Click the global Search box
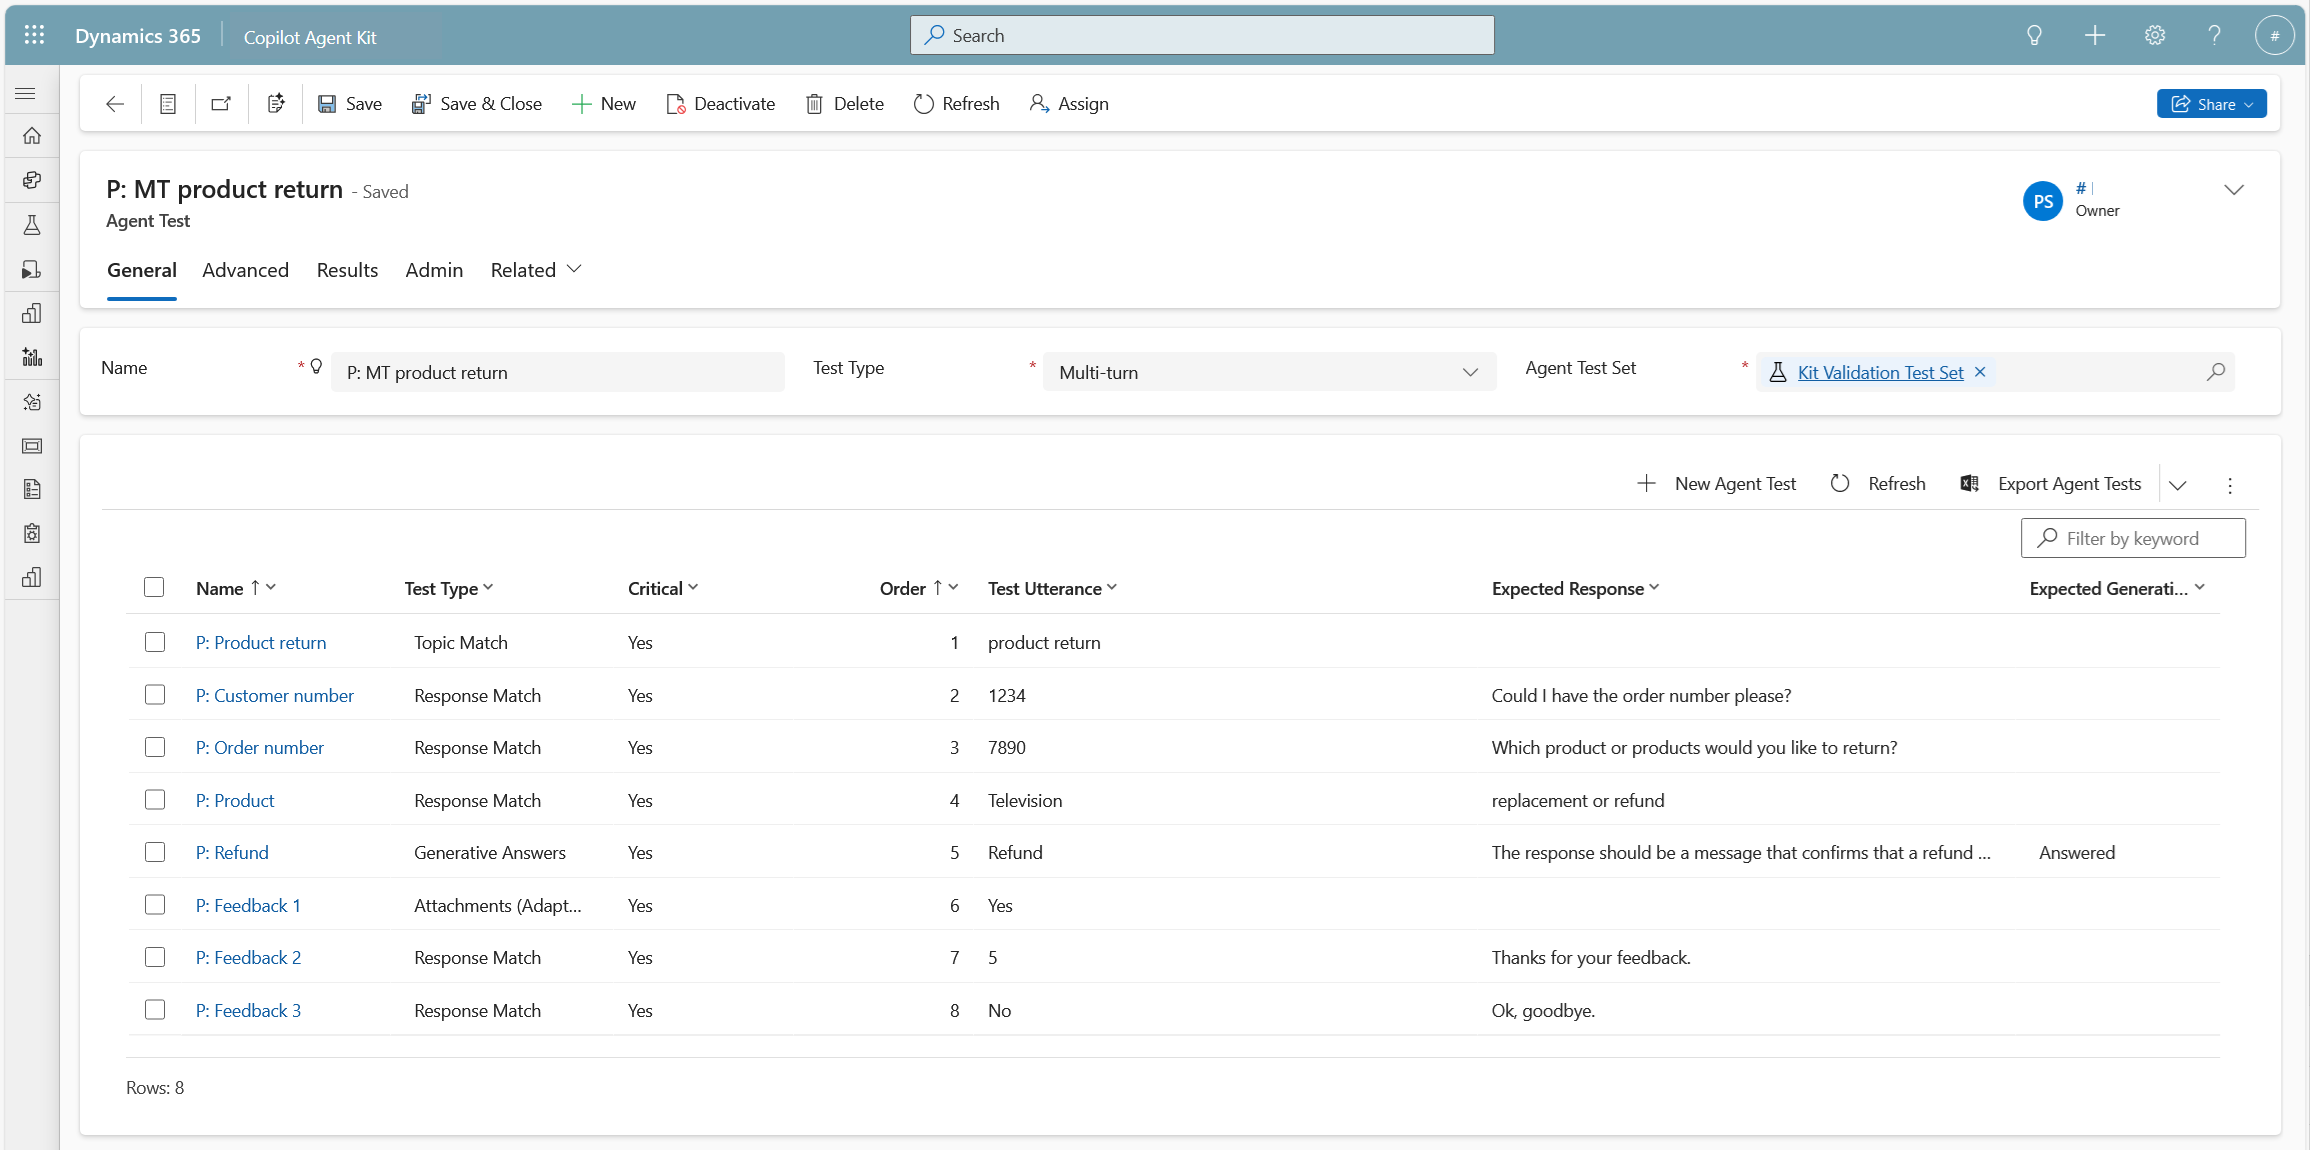The width and height of the screenshot is (2310, 1150). click(x=1202, y=35)
